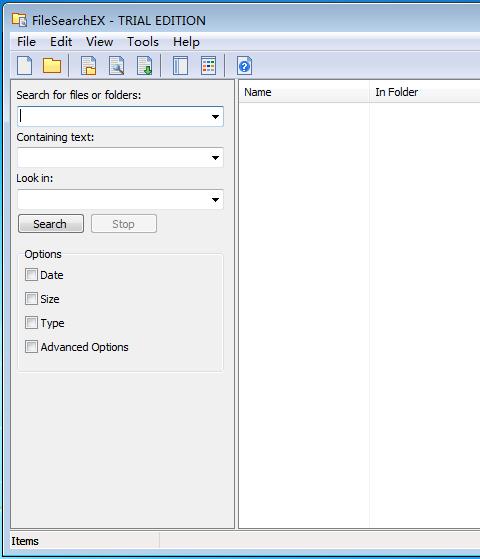This screenshot has height=559, width=480.
Task: Click the colored grid view icon
Action: 208,66
